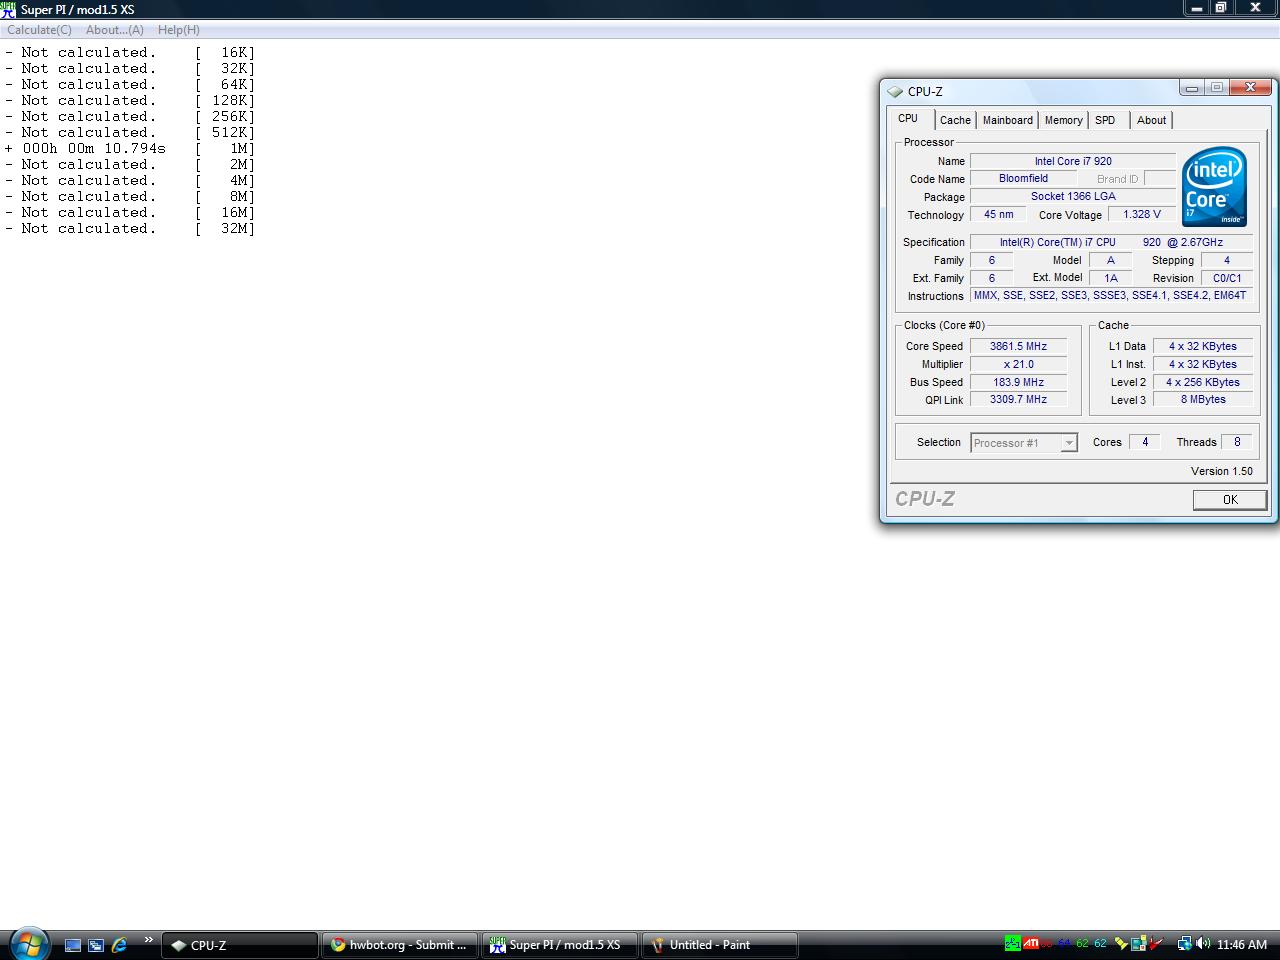Image resolution: width=1280 pixels, height=960 pixels.
Task: Click the 32M Not calculated line
Action: pyautogui.click(x=130, y=228)
